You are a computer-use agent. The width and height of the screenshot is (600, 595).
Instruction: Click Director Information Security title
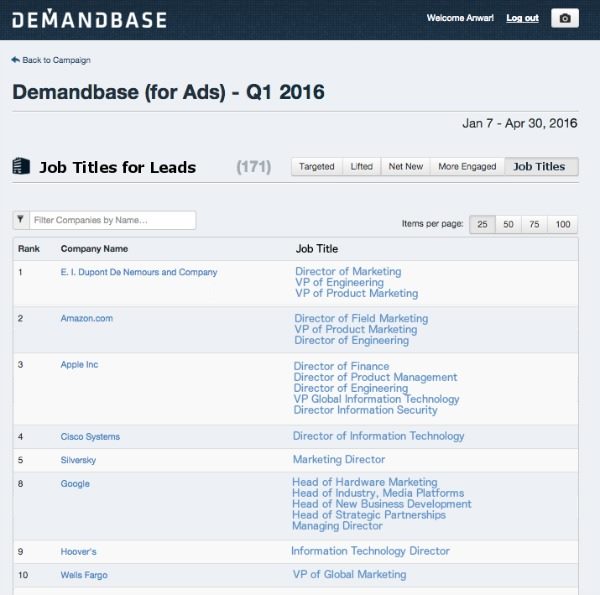[365, 410]
